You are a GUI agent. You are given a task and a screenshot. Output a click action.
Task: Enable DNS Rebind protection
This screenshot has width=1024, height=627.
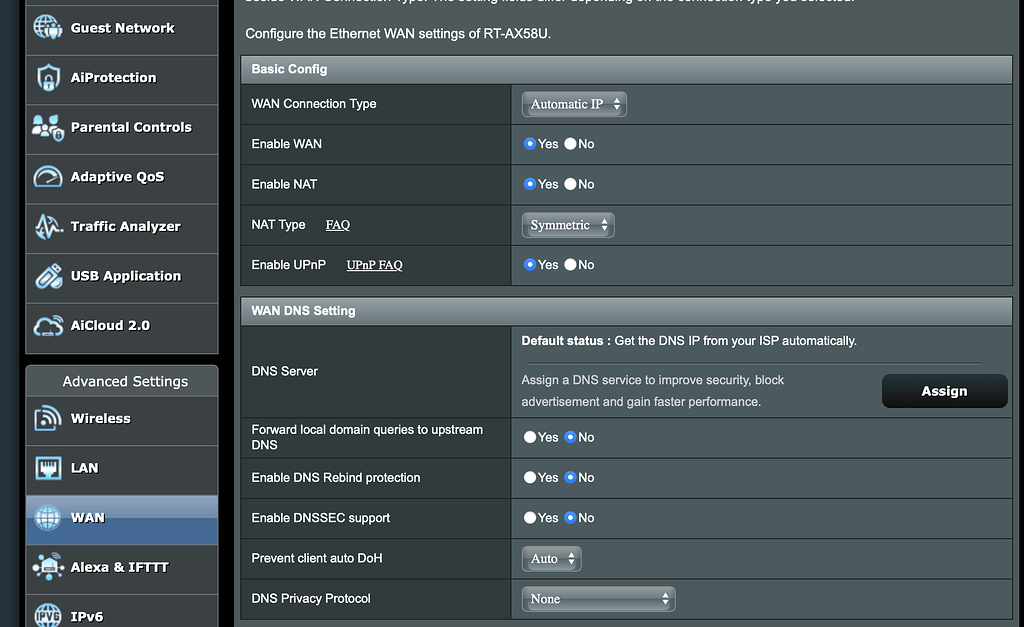(529, 478)
